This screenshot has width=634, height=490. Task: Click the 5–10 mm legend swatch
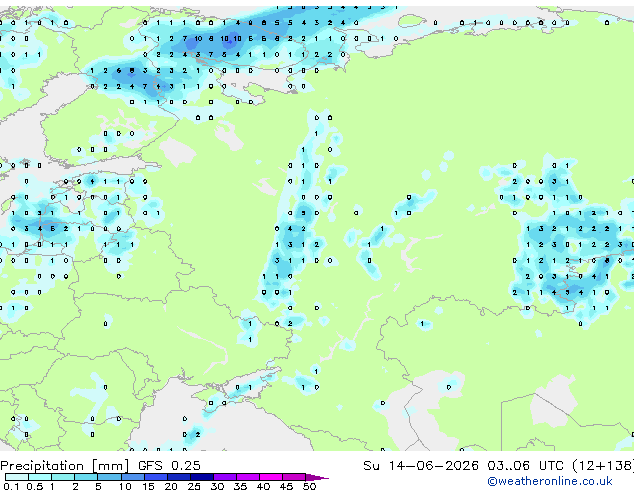coord(109,477)
